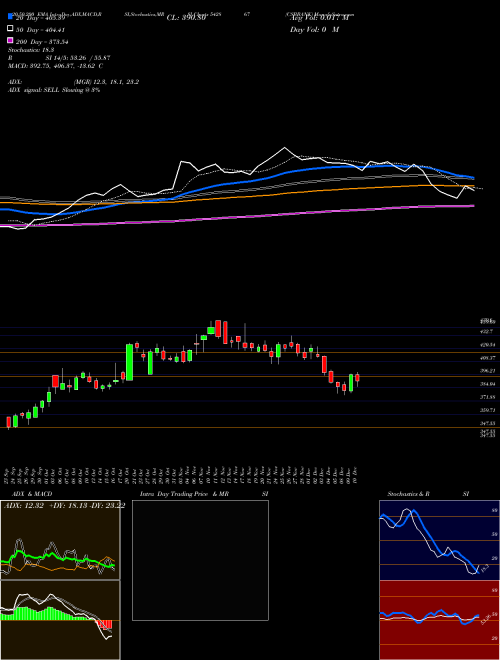This screenshot has height=660, width=500.
Task: Select the 'ADX: 12.32 +DY: 18.13 -DY: 23.22' readout
Action: click(x=64, y=506)
